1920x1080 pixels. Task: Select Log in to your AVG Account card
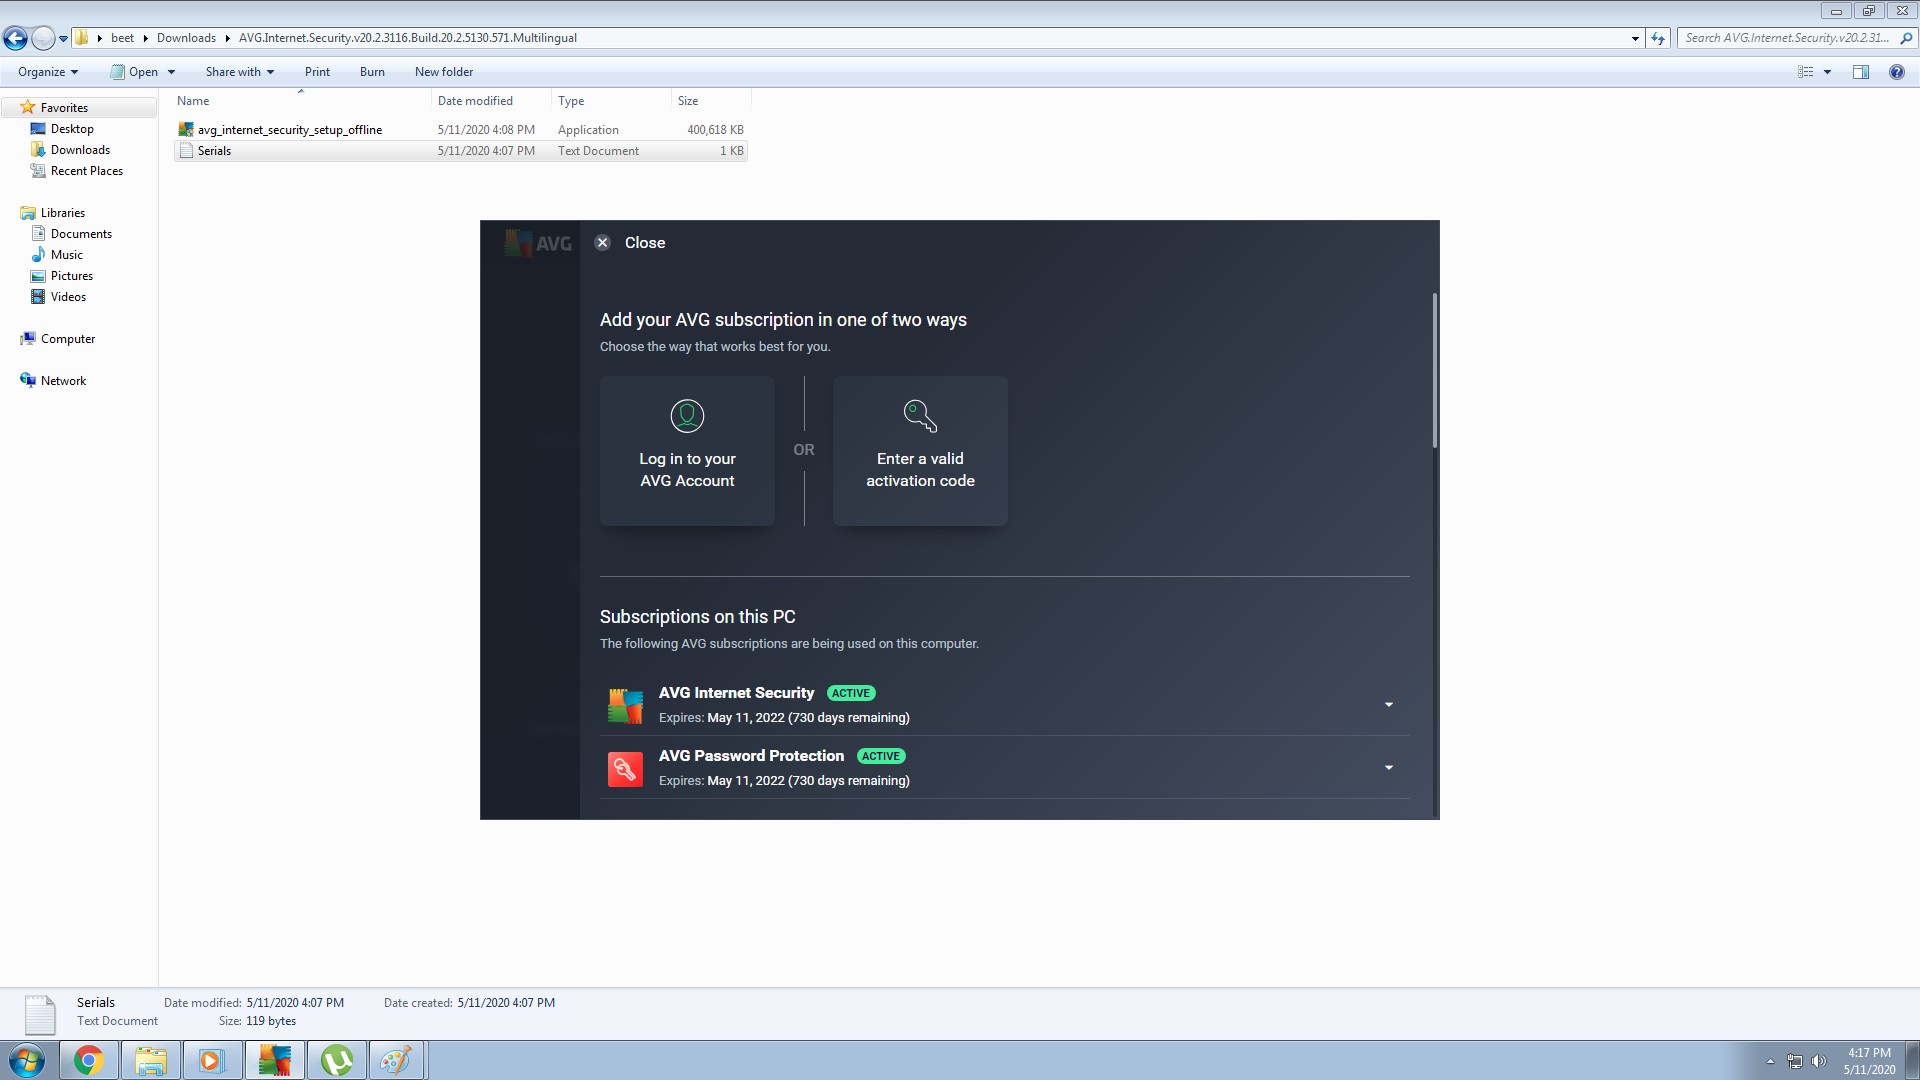coord(687,450)
